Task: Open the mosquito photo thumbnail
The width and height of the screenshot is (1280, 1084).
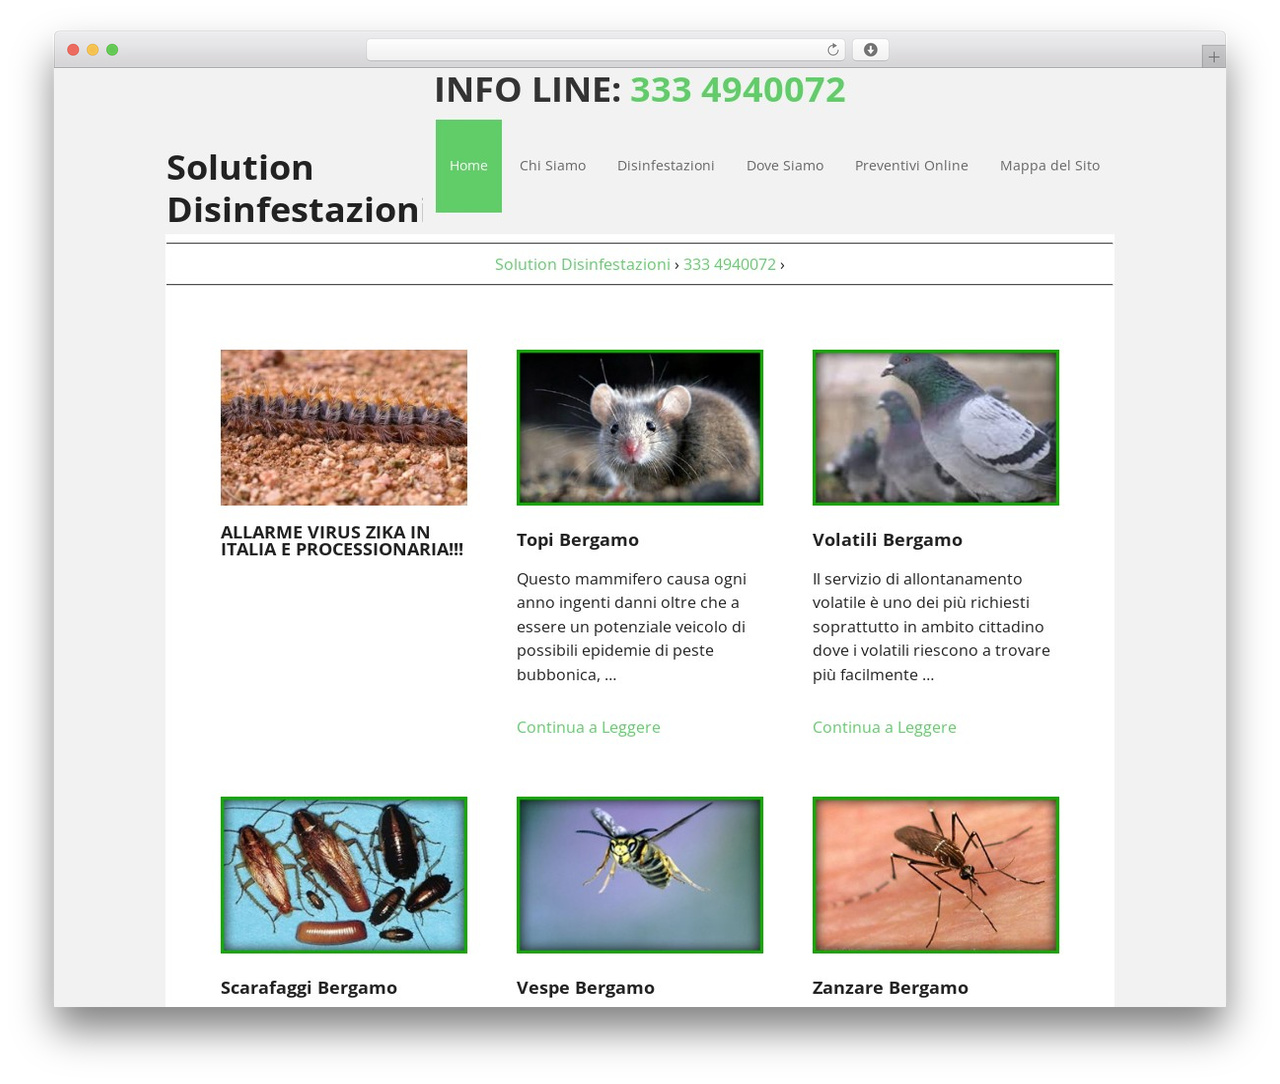Action: point(936,875)
